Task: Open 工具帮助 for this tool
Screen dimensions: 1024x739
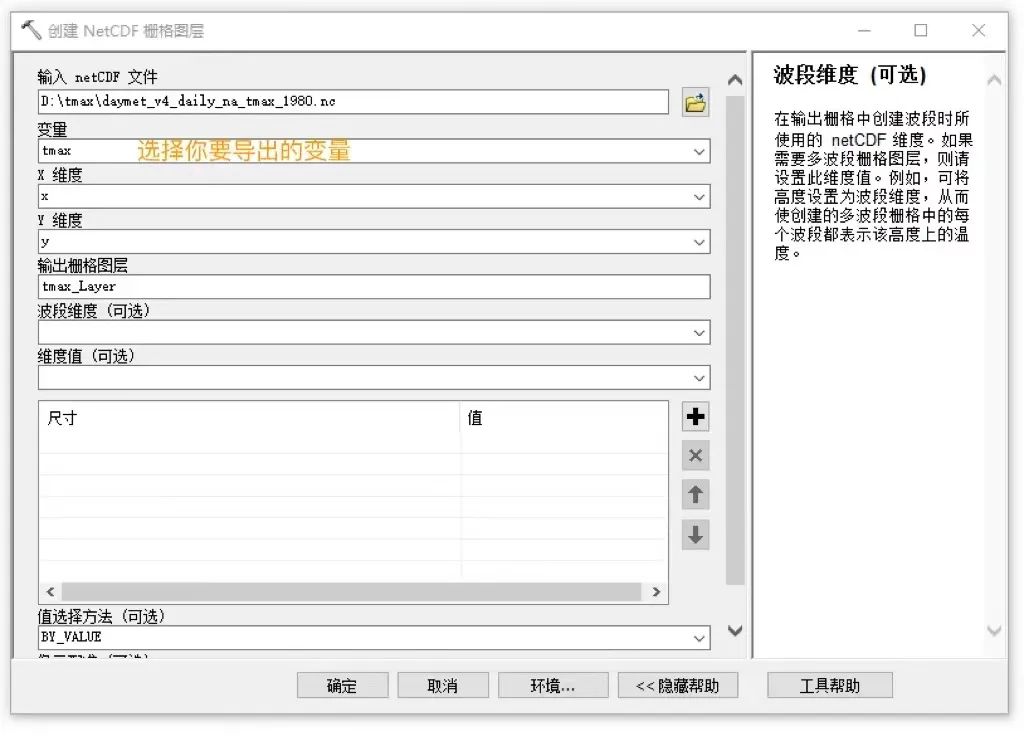Action: tap(829, 685)
